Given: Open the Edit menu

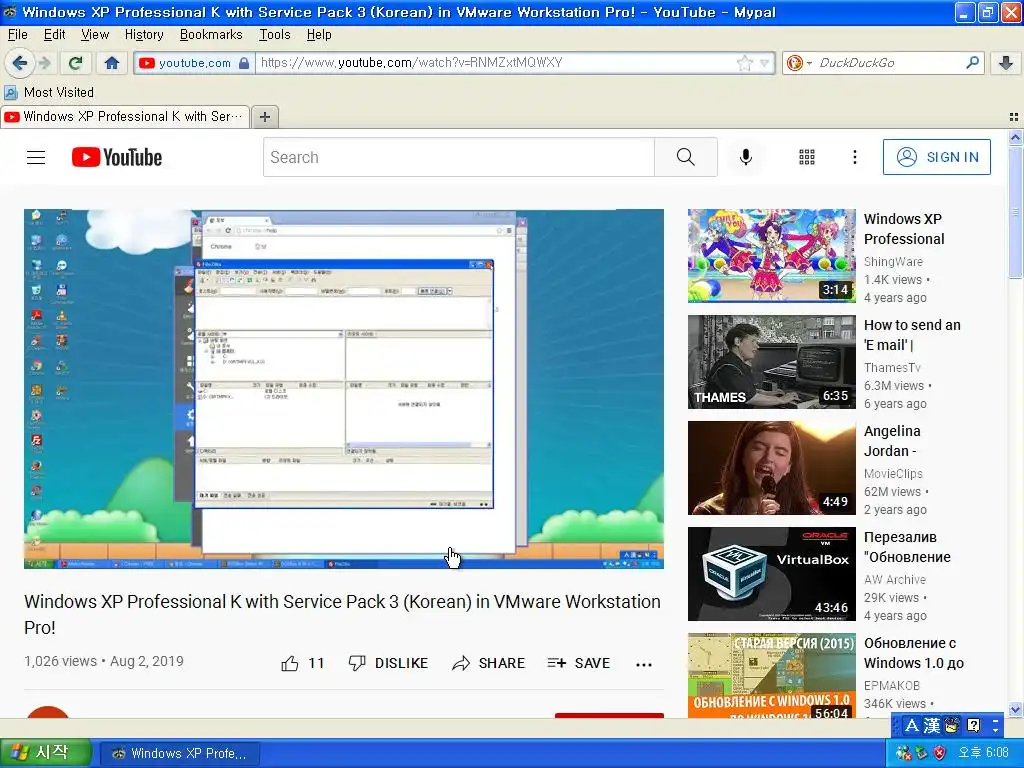Looking at the screenshot, I should pyautogui.click(x=54, y=35).
